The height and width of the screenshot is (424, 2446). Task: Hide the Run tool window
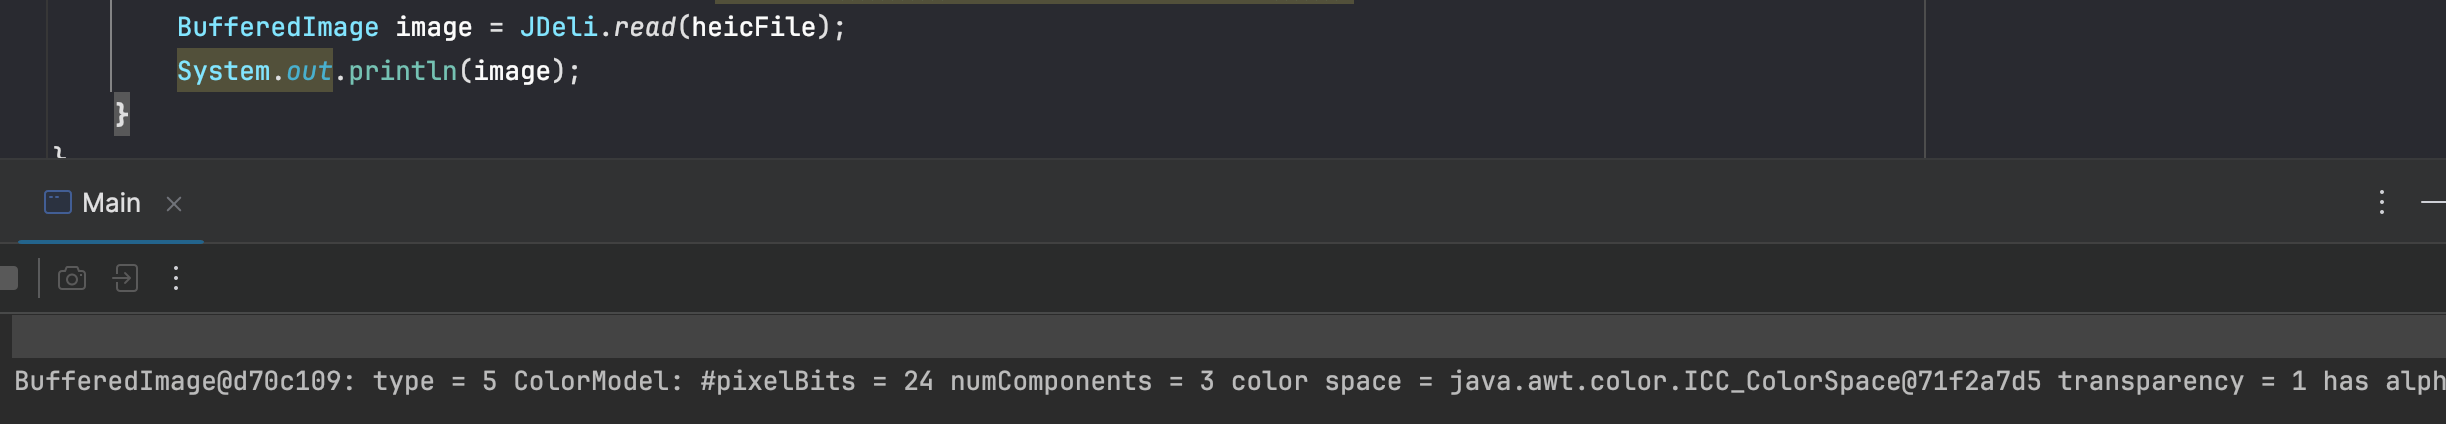point(2434,202)
